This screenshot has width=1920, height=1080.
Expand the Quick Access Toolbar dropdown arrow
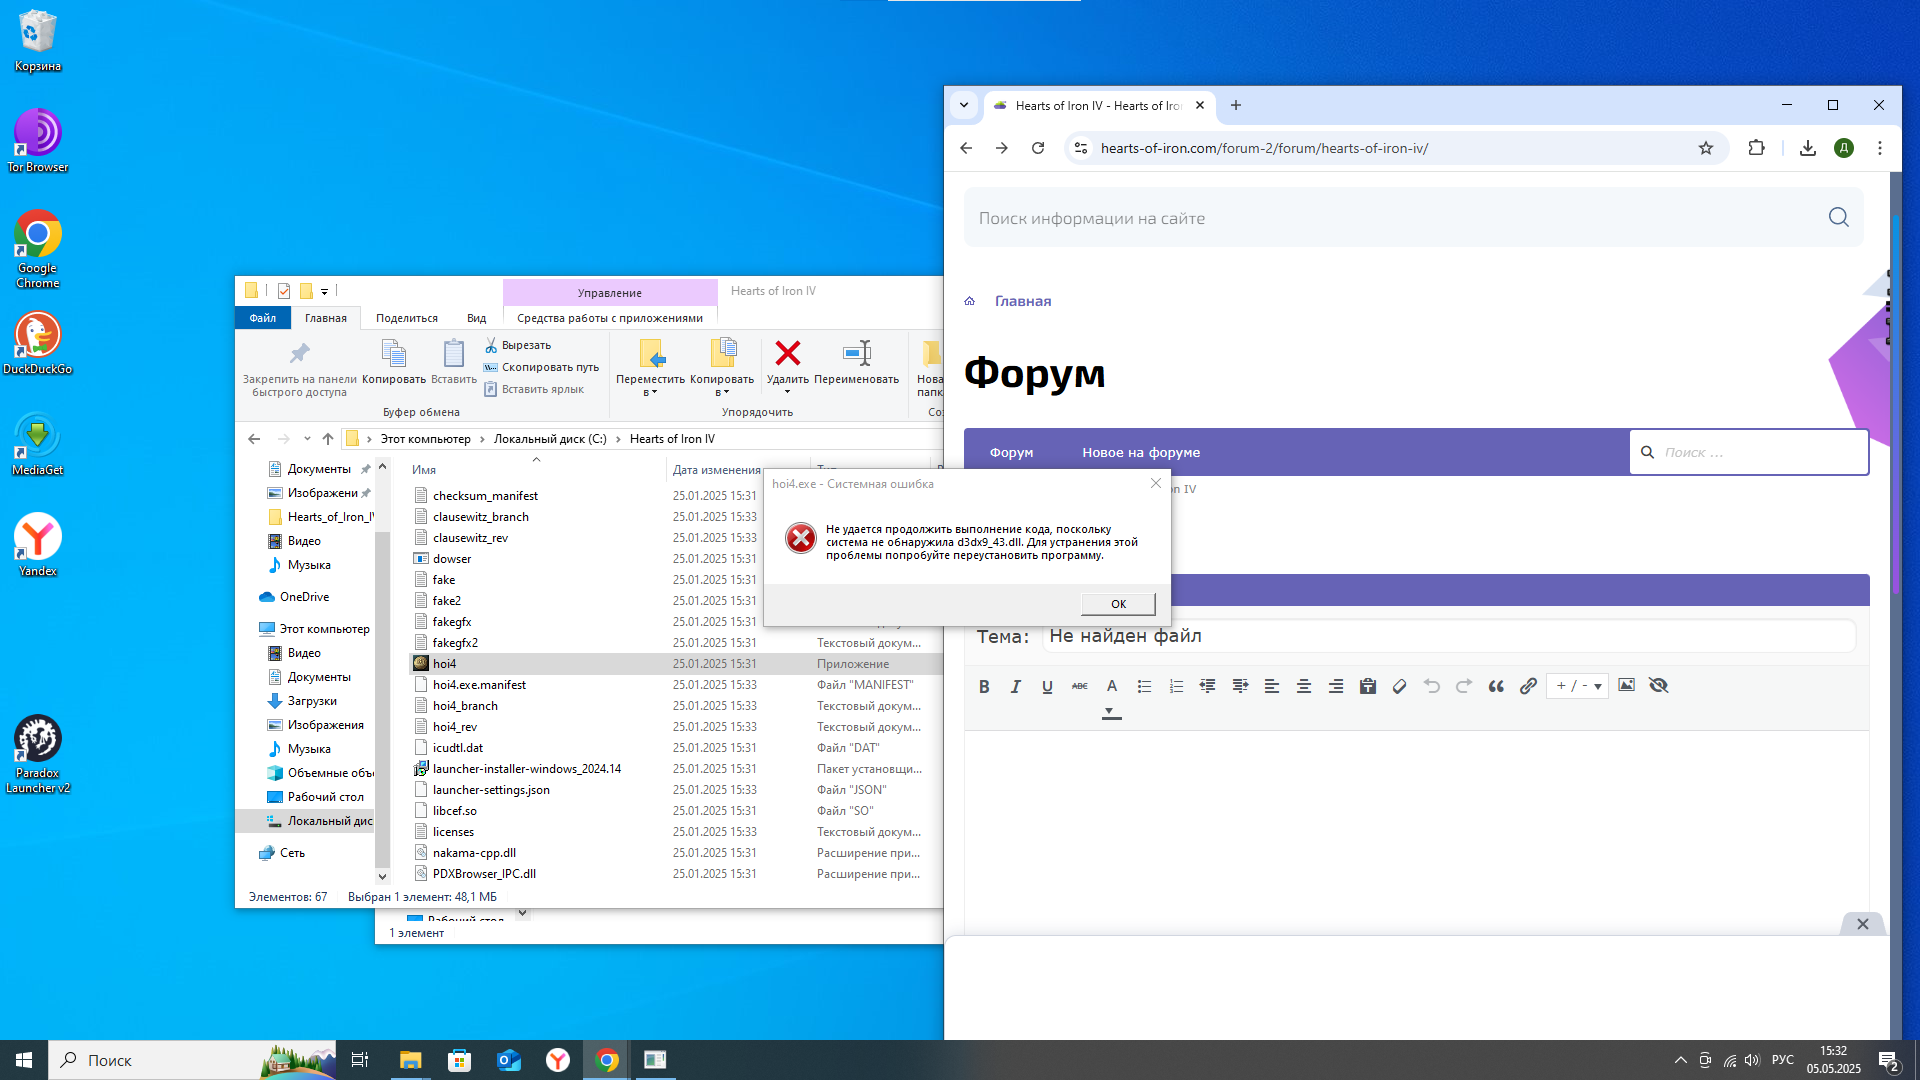[x=324, y=292]
